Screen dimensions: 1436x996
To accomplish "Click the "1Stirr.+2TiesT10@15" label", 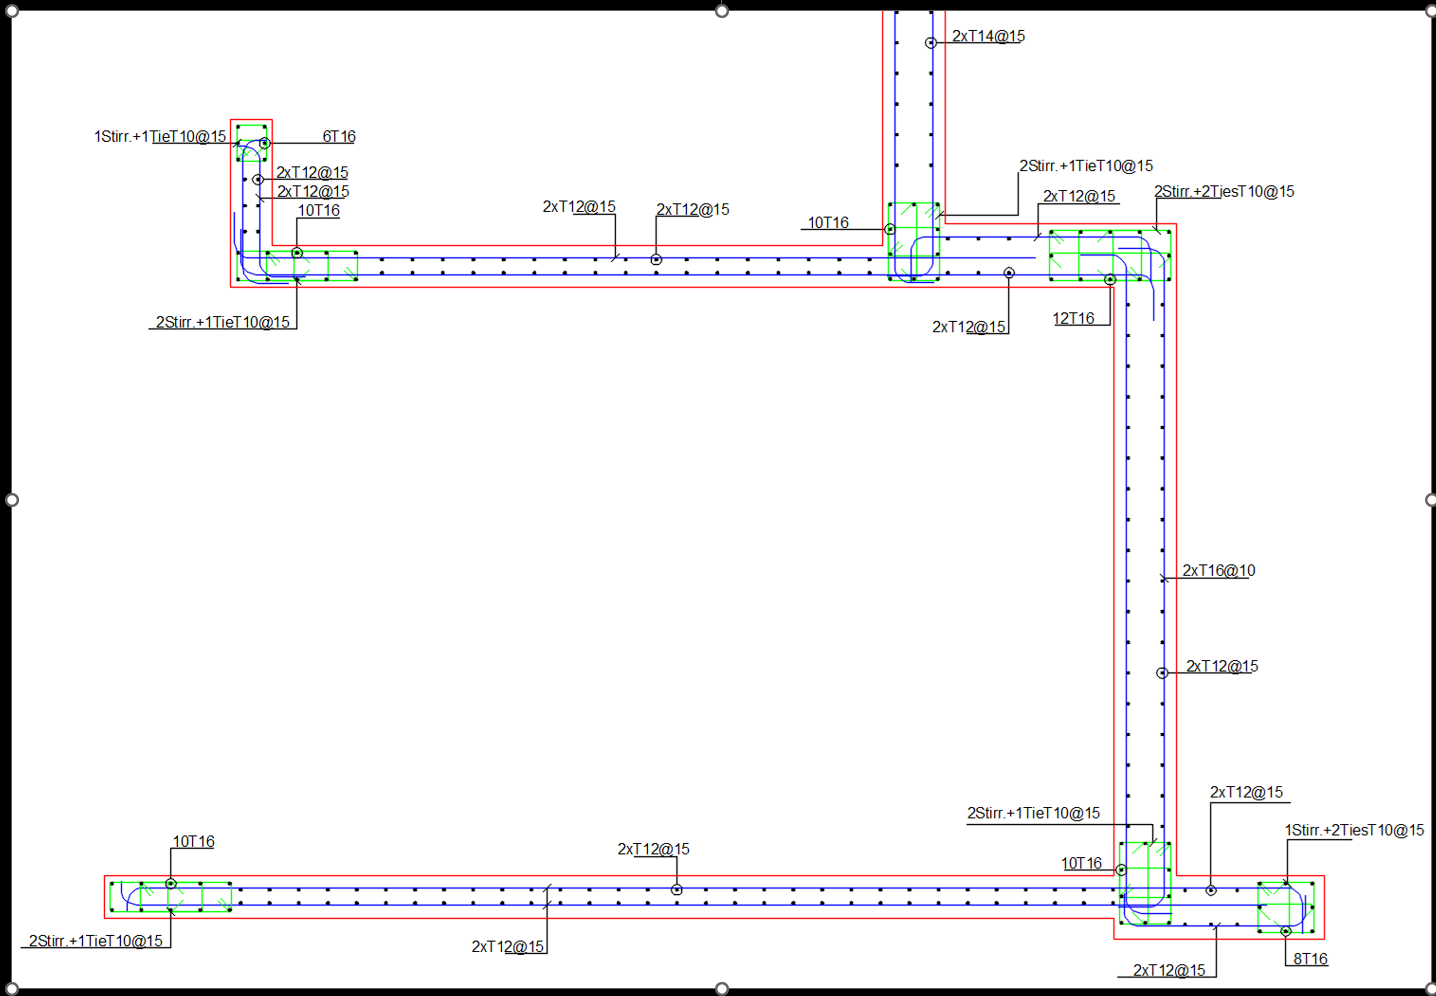I will (1355, 830).
